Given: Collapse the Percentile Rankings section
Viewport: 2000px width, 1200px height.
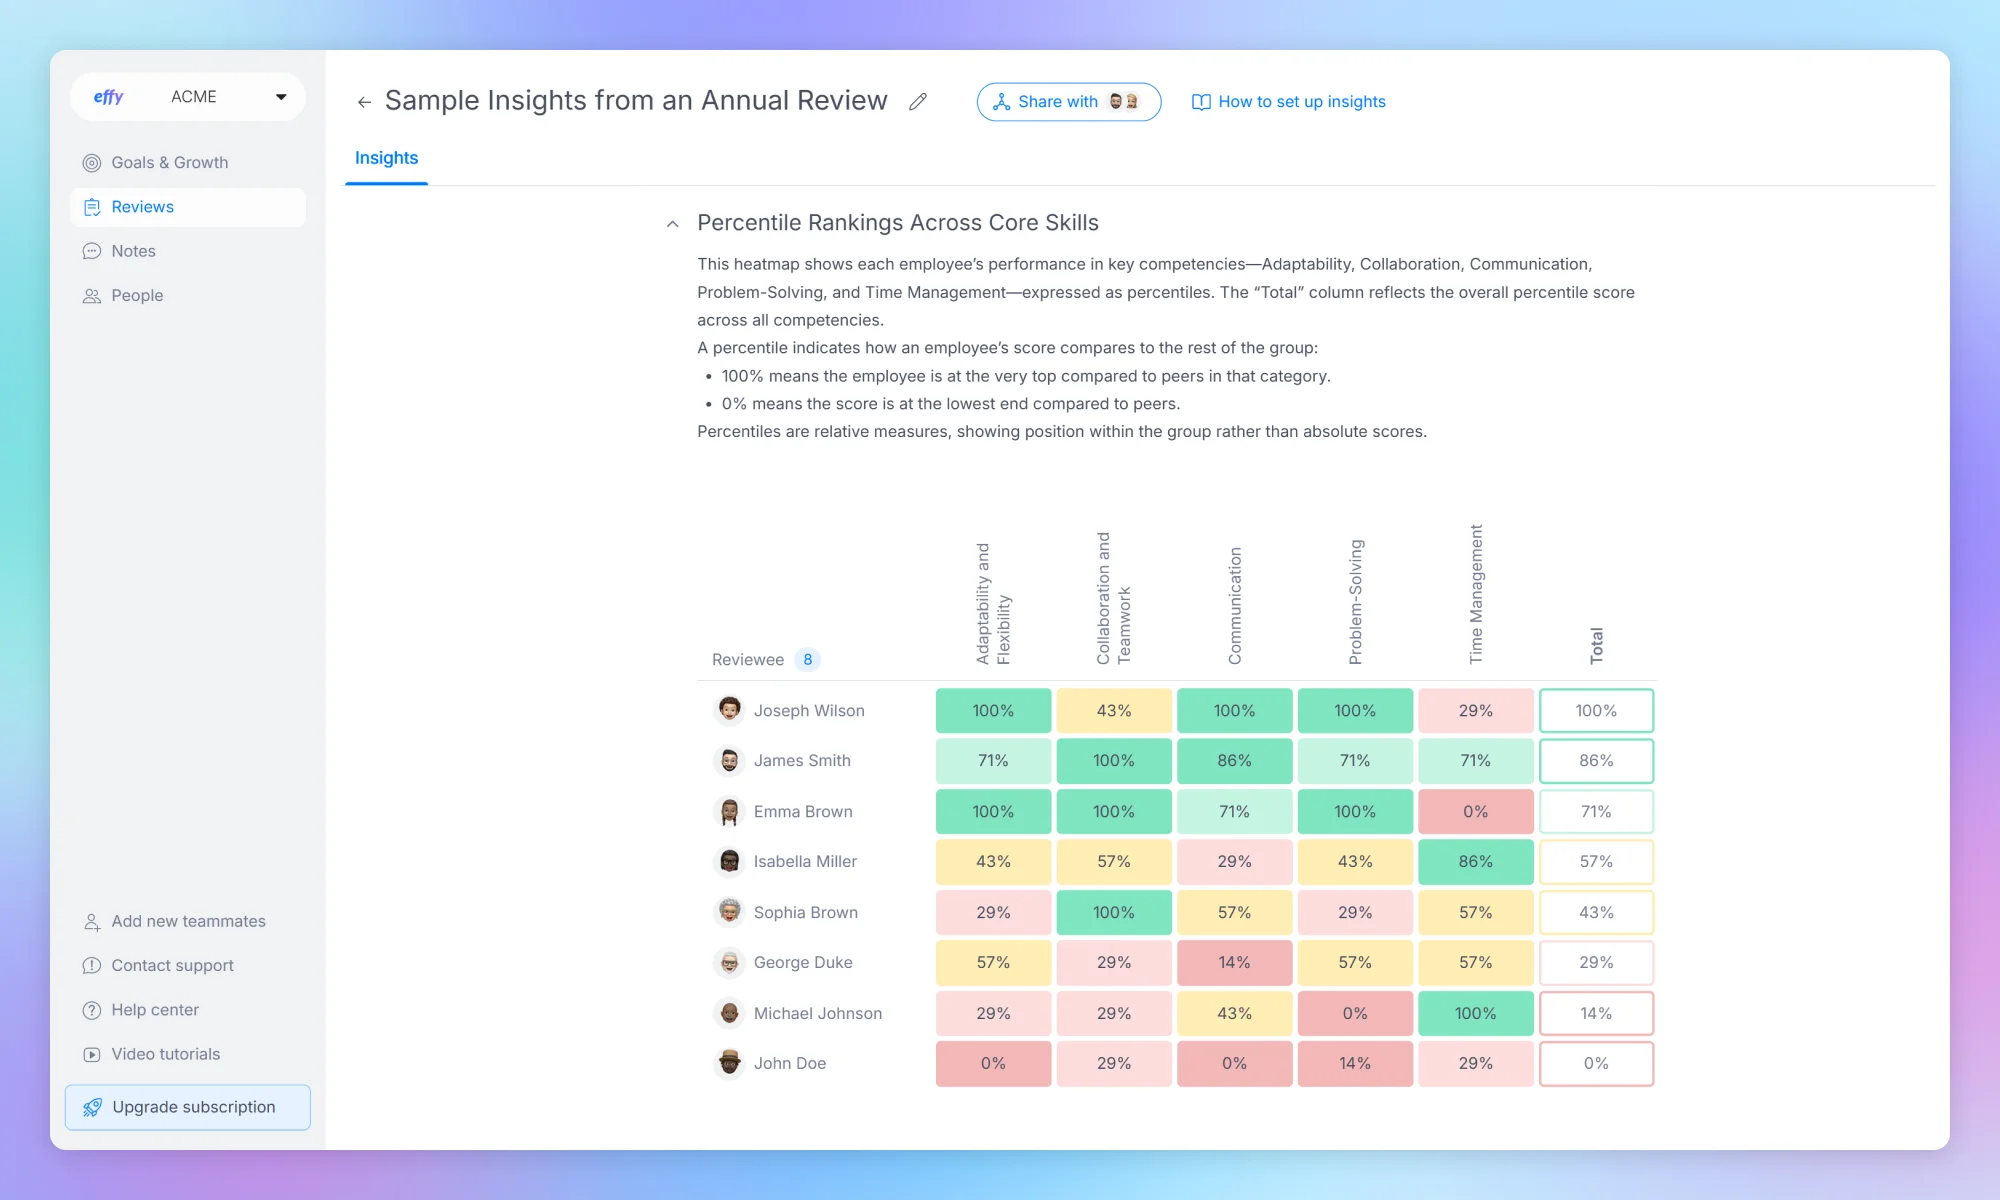Looking at the screenshot, I should coord(672,224).
